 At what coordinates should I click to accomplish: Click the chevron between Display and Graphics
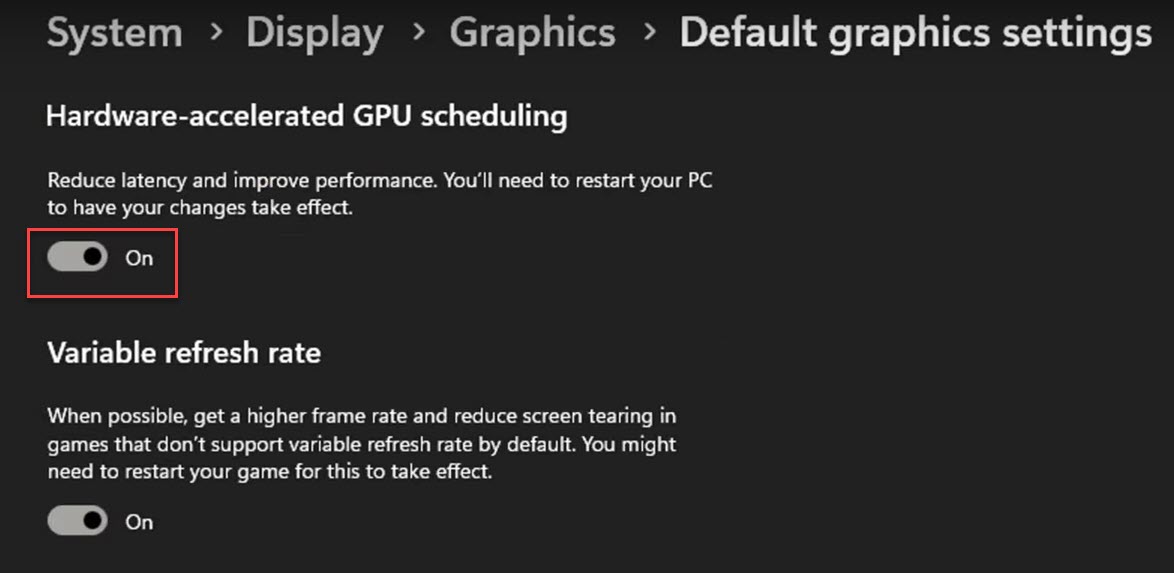pos(417,34)
